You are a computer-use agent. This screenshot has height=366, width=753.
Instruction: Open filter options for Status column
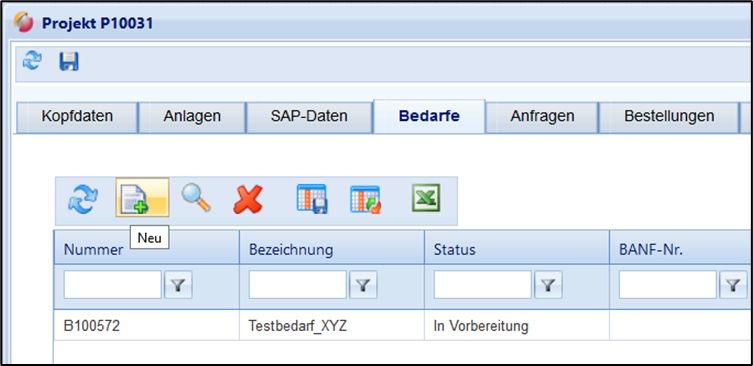pyautogui.click(x=548, y=285)
